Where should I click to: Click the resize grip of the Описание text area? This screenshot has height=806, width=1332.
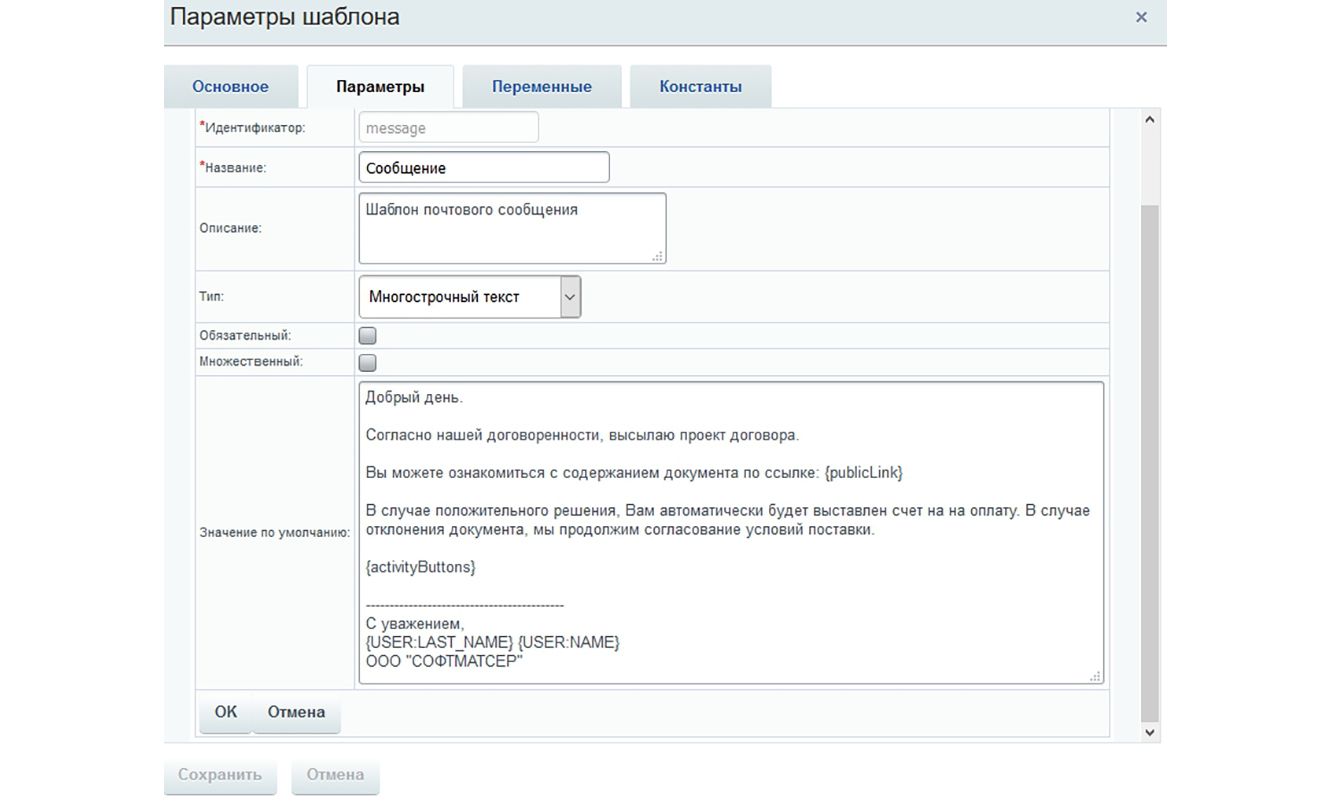658,256
